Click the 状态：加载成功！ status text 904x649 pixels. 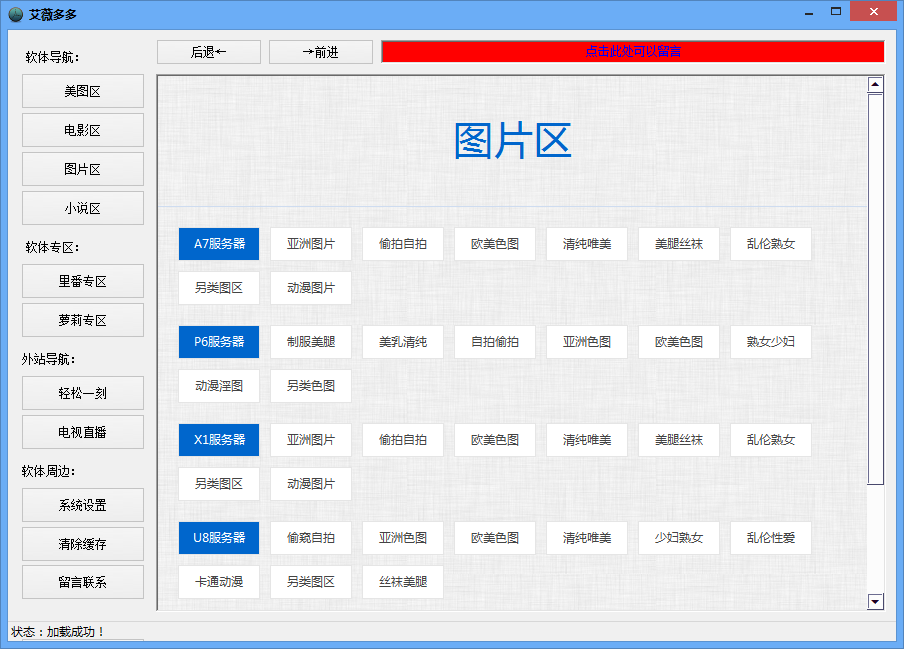point(58,632)
